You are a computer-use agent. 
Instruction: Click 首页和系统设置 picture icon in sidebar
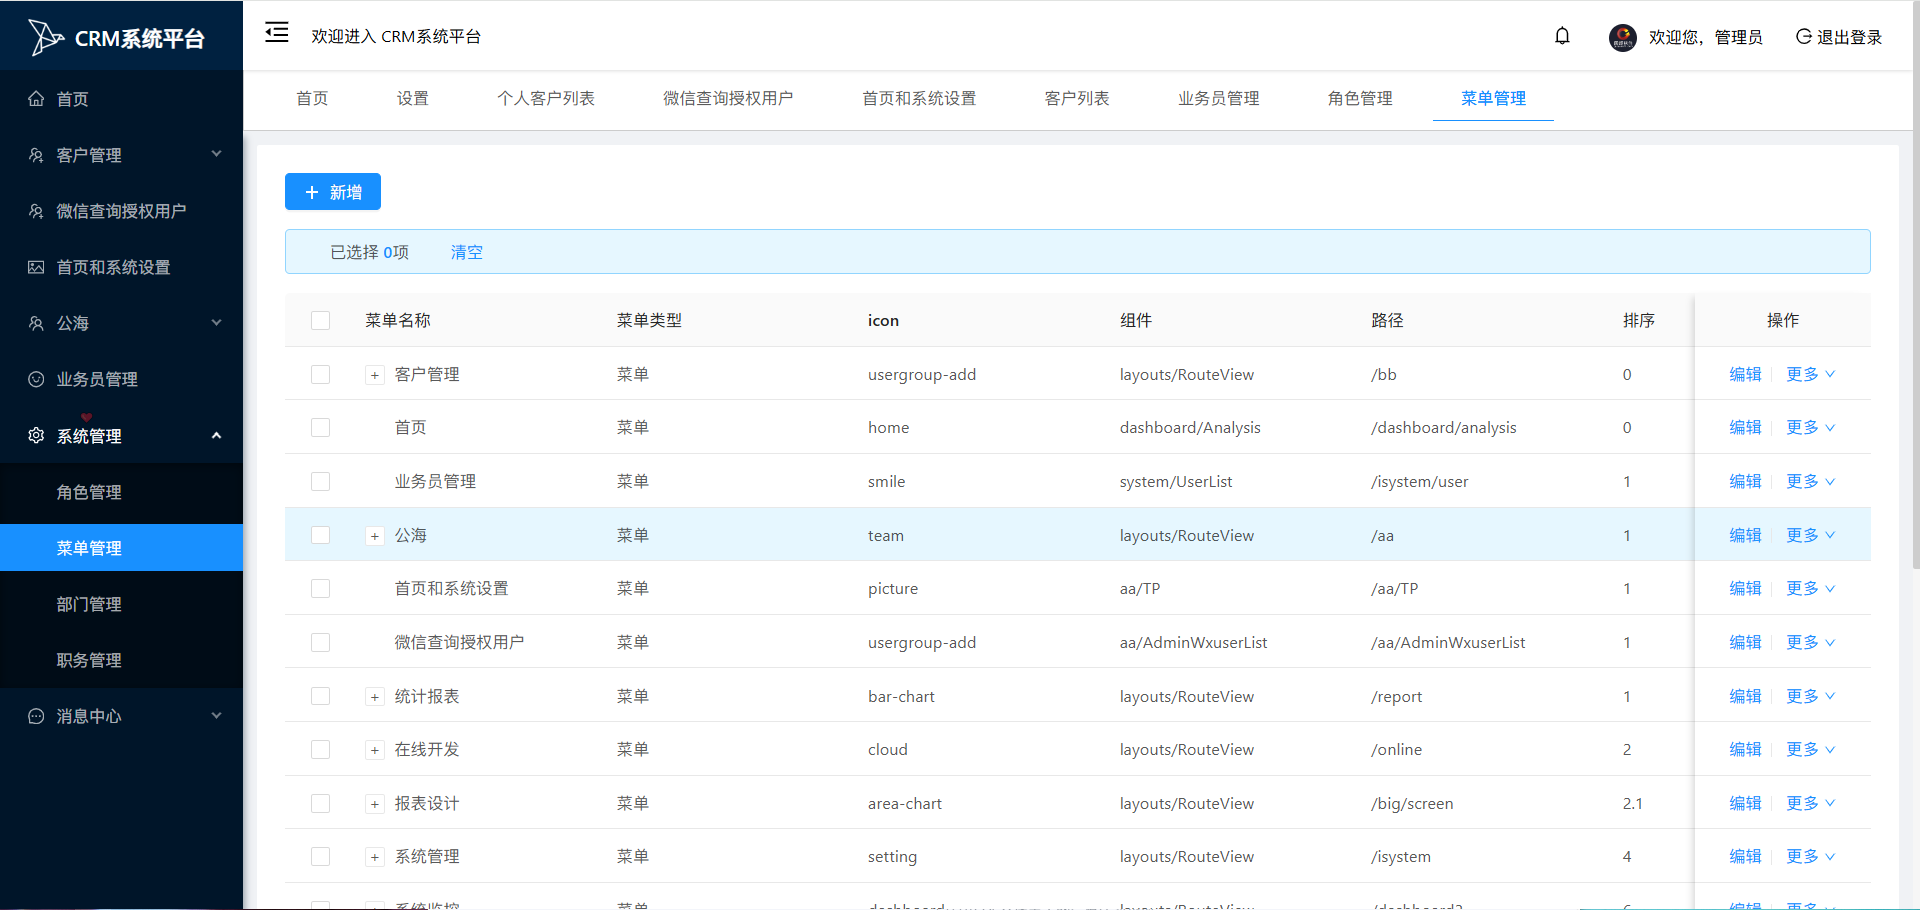[36, 267]
